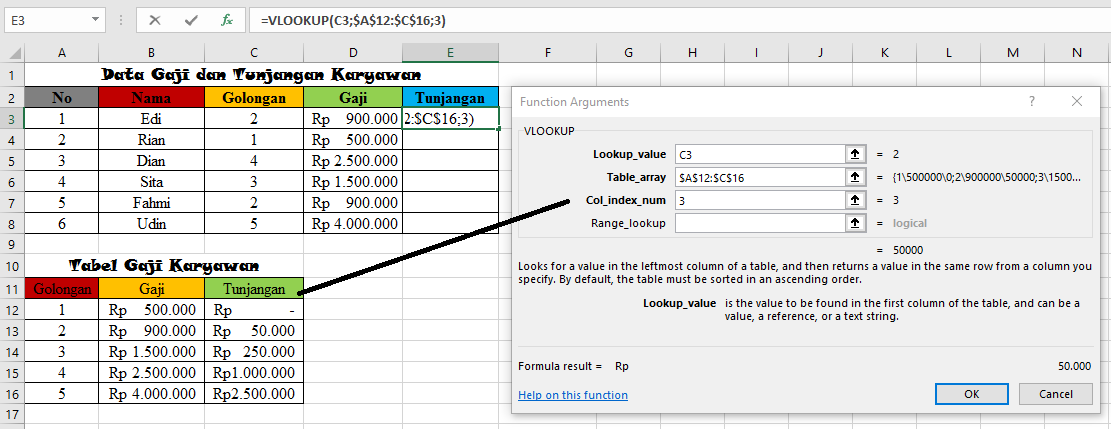Image resolution: width=1111 pixels, height=429 pixels.
Task: Open Insert Function via fx icon
Action: click(227, 21)
